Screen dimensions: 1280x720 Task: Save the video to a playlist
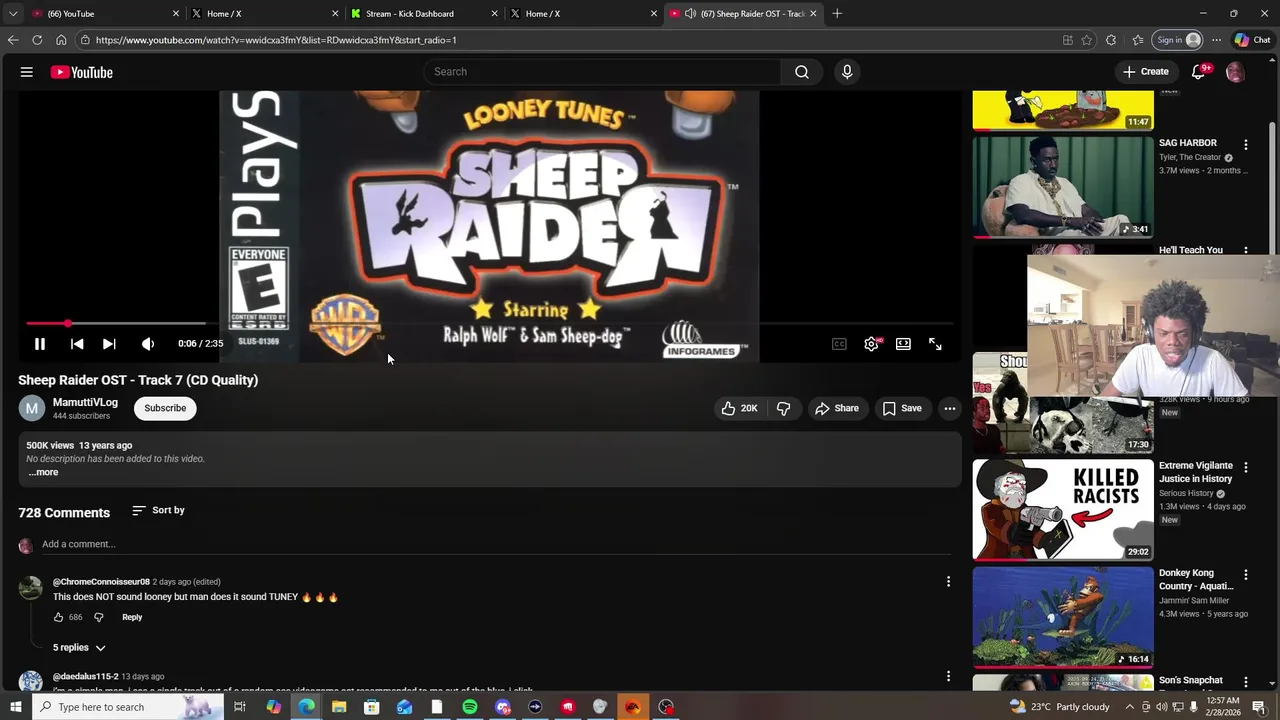point(902,408)
